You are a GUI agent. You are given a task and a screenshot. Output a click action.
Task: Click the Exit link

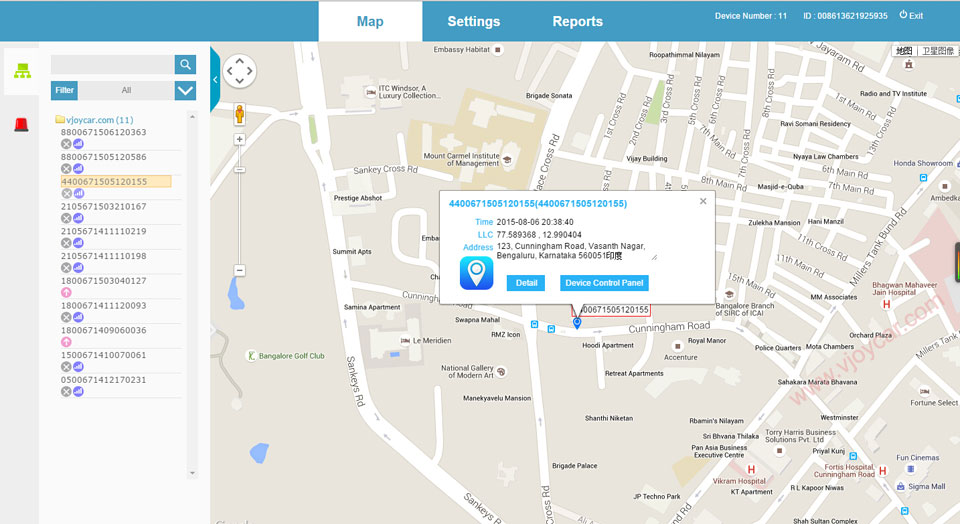911,16
